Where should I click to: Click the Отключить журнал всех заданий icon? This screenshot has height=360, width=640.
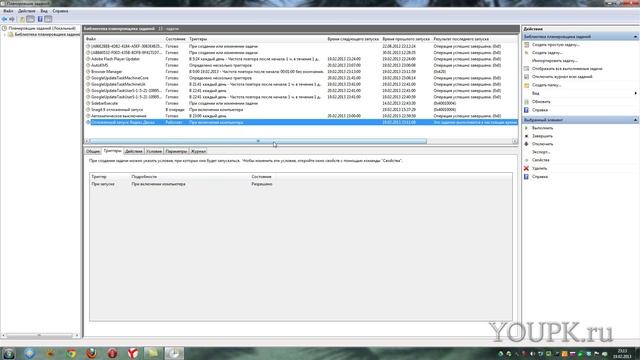pyautogui.click(x=527, y=77)
